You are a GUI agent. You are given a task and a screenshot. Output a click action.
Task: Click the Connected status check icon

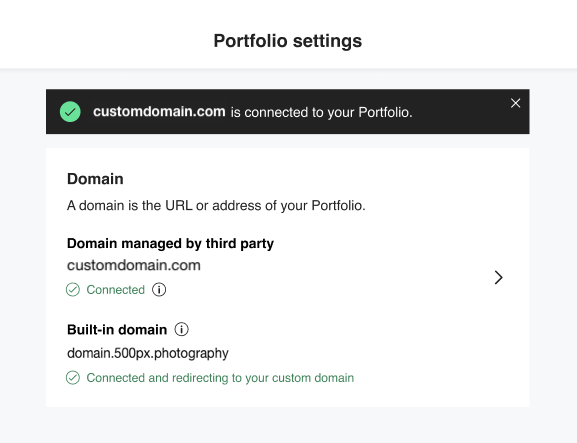(x=73, y=290)
